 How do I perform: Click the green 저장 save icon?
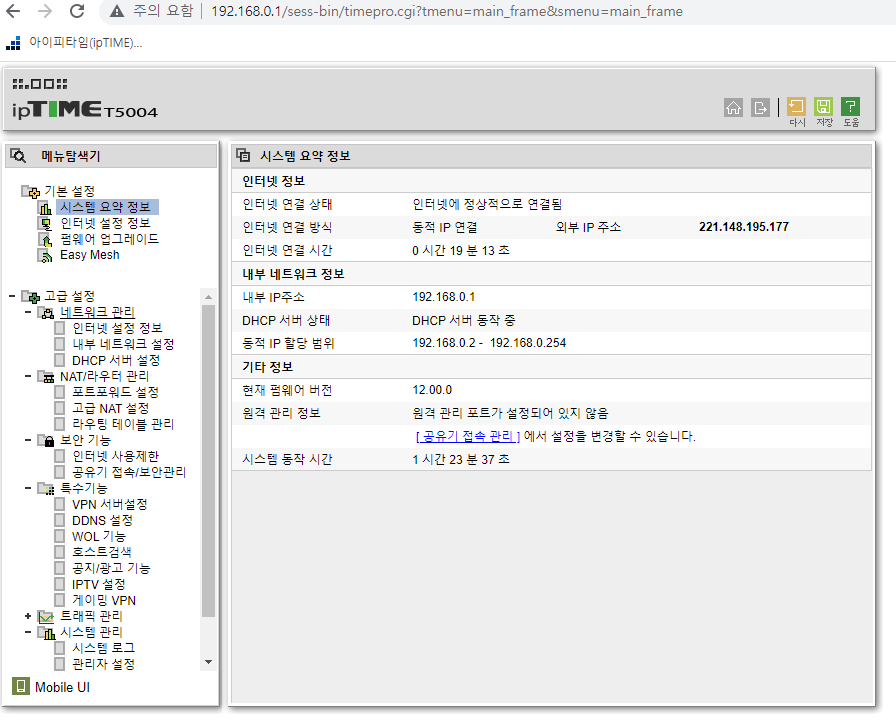click(x=823, y=107)
